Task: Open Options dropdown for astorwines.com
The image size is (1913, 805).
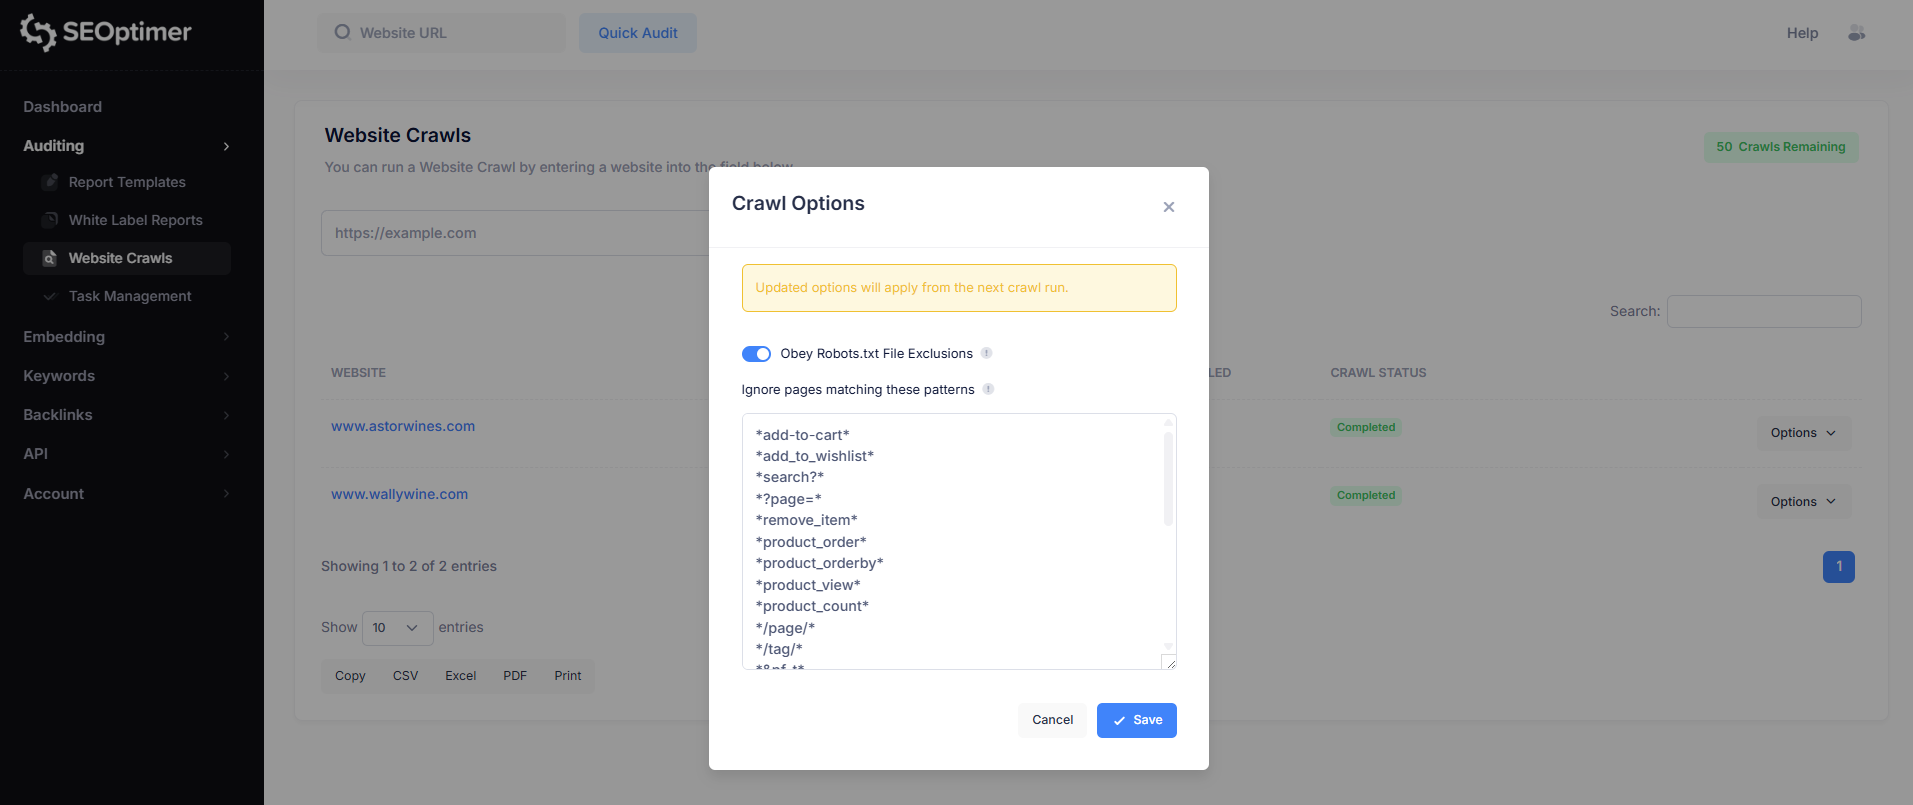Action: tap(1803, 433)
